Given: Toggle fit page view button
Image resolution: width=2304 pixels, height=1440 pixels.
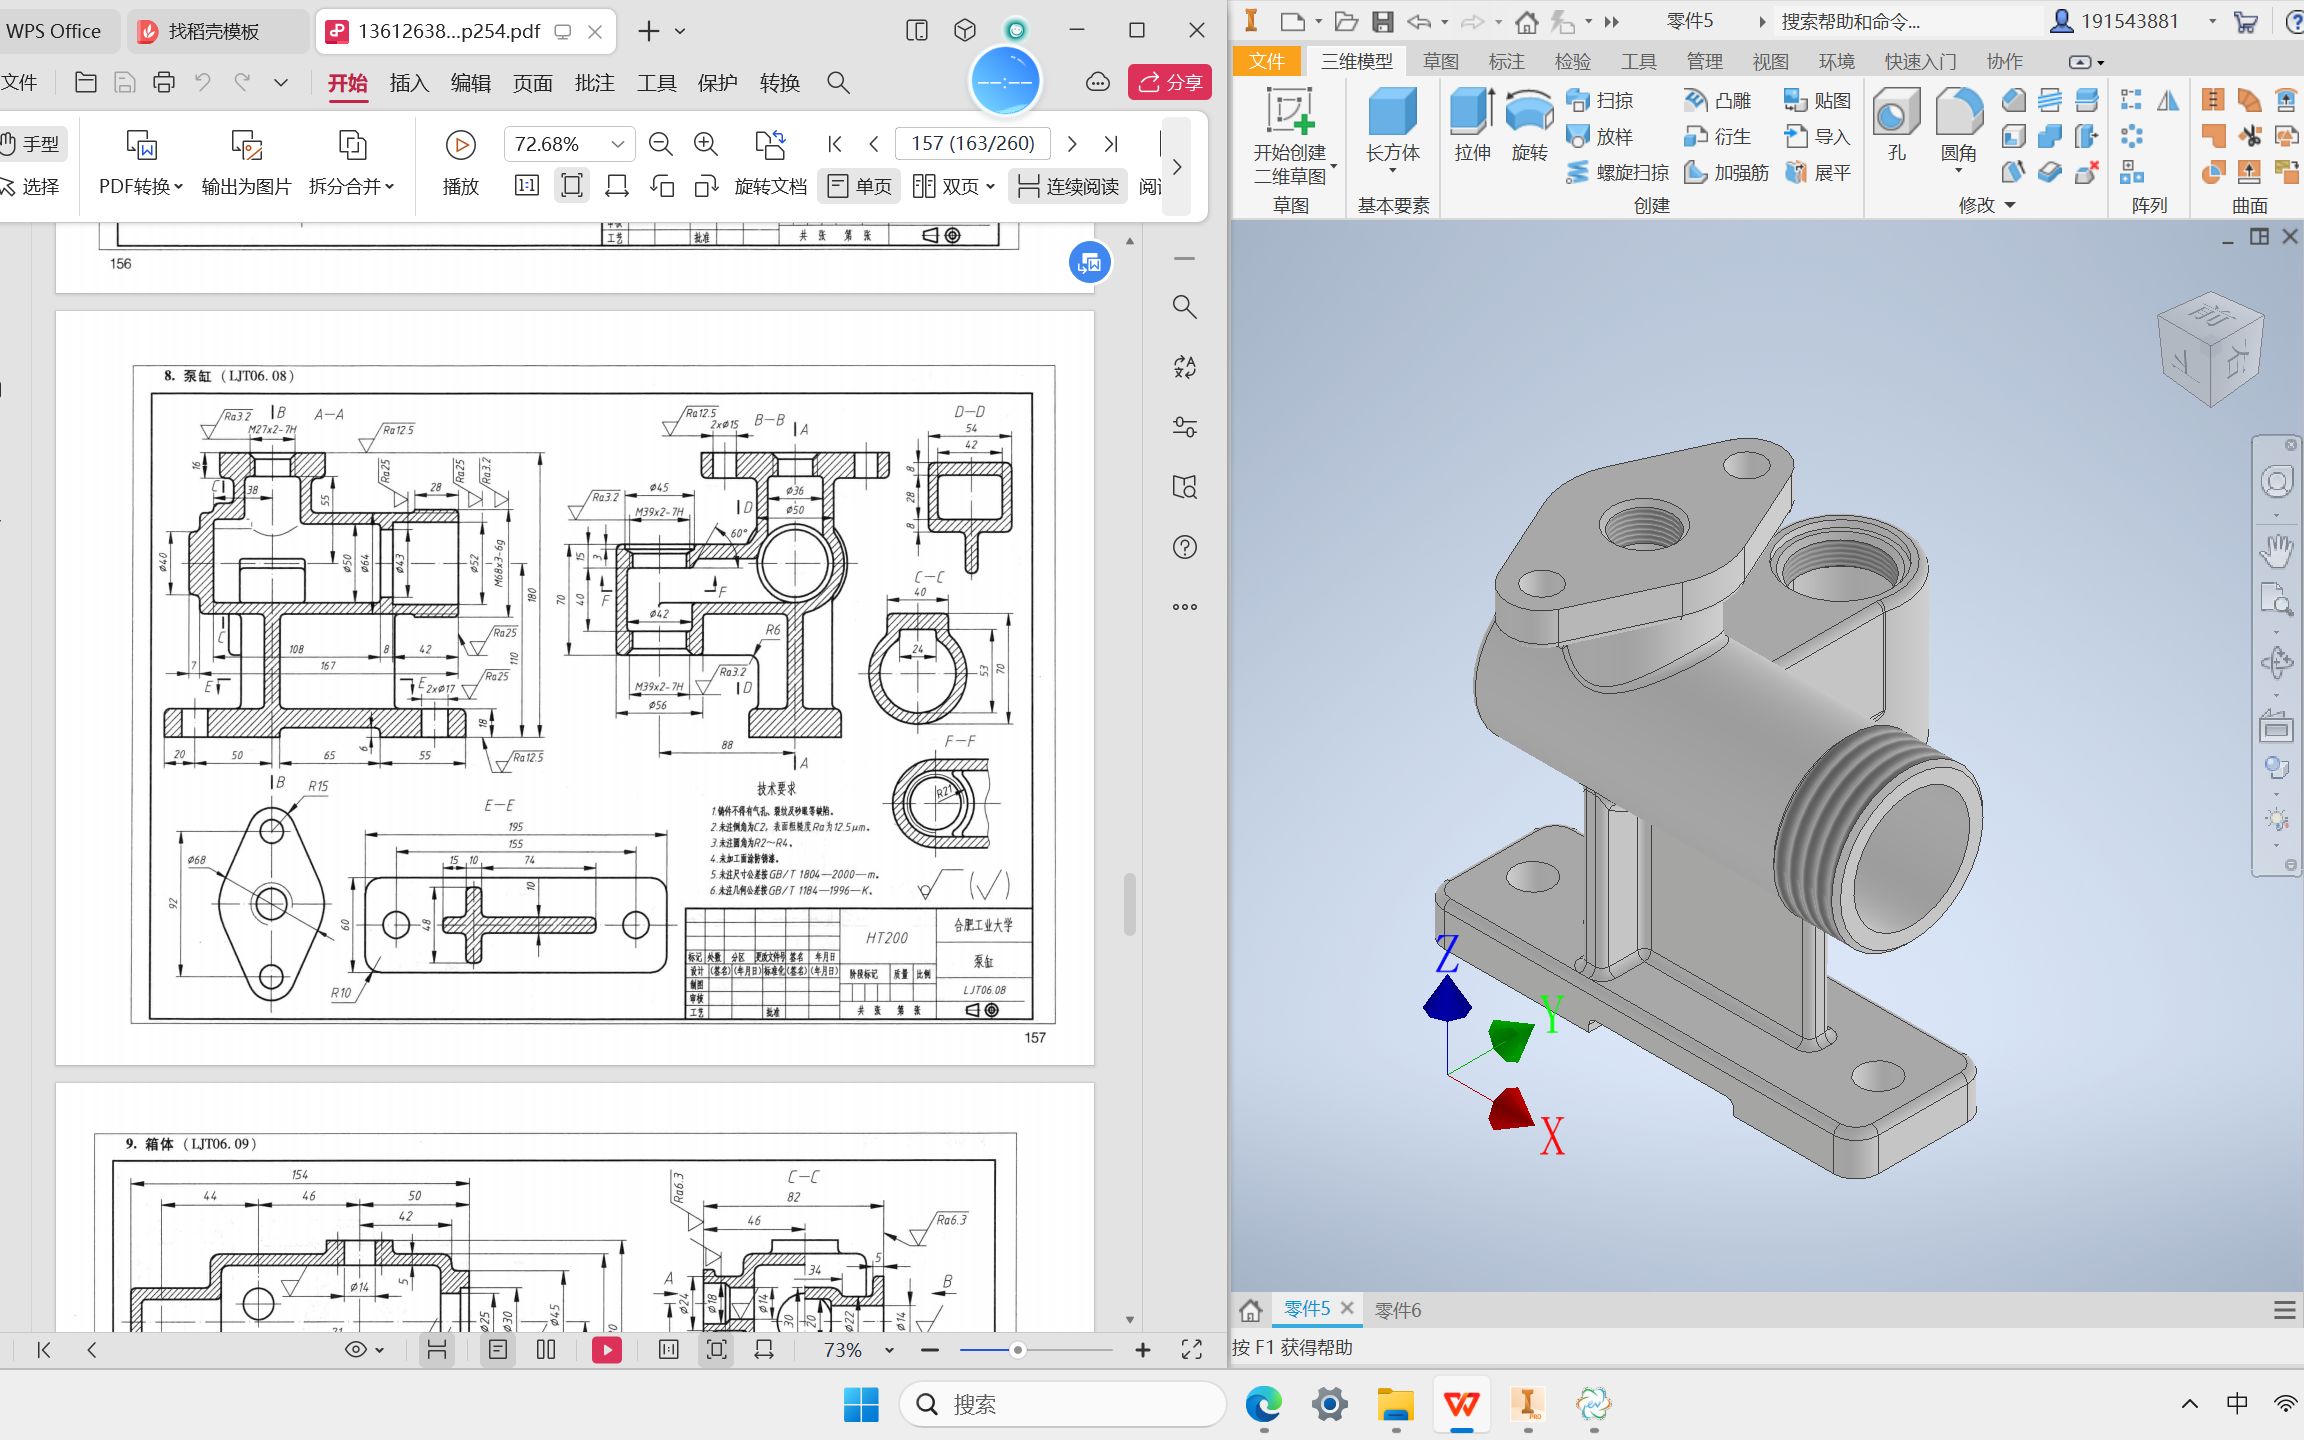Looking at the screenshot, I should [x=571, y=186].
